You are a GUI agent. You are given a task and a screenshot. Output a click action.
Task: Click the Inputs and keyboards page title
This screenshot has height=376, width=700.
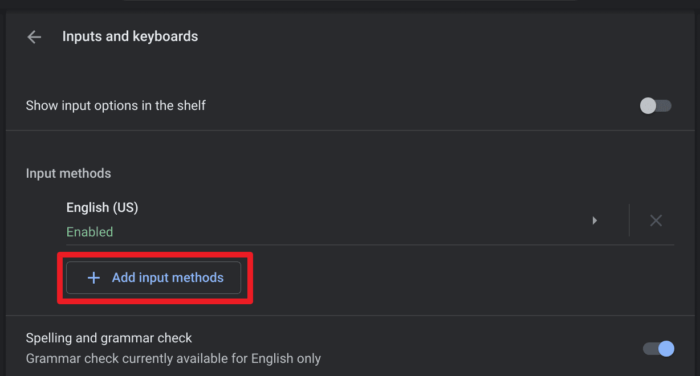pyautogui.click(x=130, y=36)
